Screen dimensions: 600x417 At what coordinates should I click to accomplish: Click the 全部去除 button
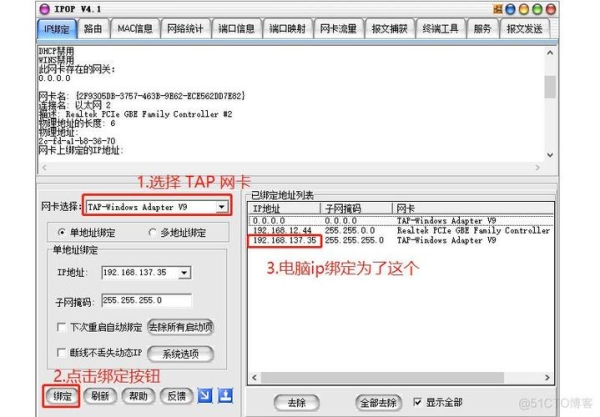378,402
